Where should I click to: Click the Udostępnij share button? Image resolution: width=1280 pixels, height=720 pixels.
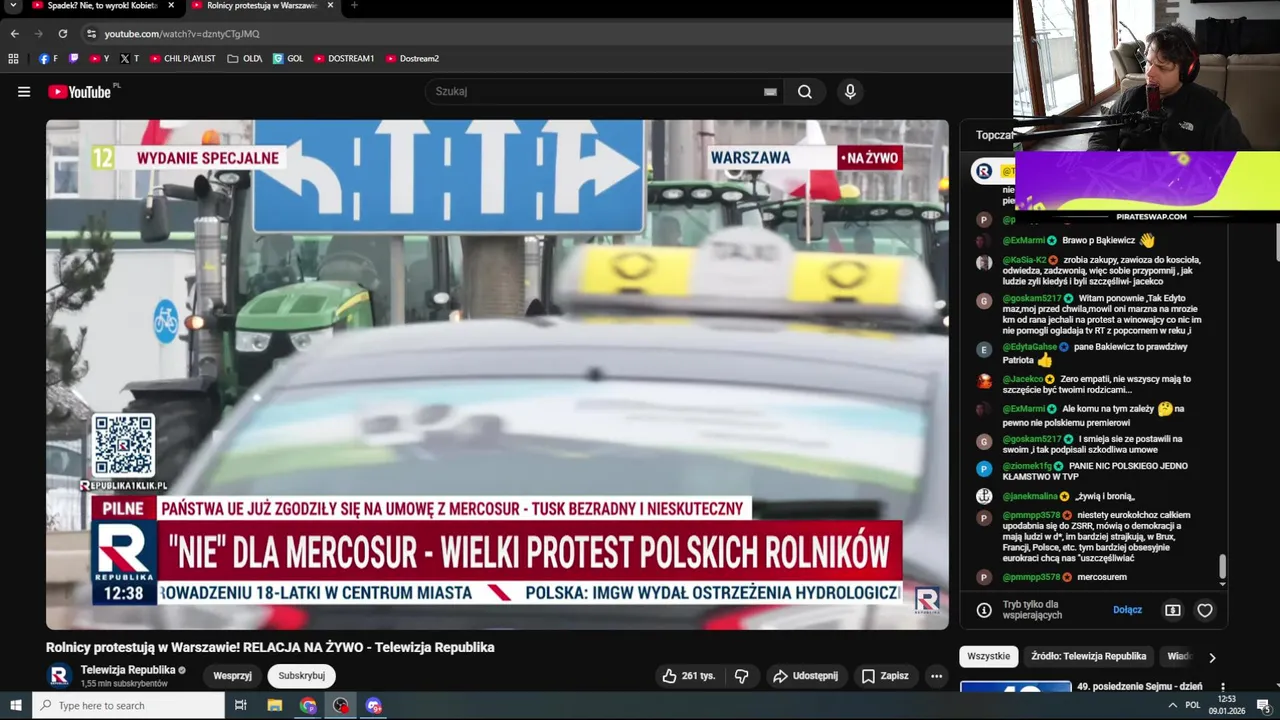(x=806, y=676)
